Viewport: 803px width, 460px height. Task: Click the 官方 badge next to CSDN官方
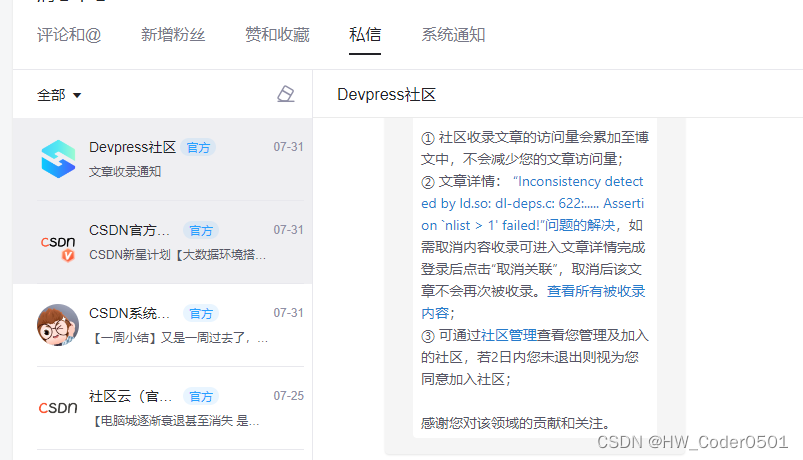pos(201,231)
